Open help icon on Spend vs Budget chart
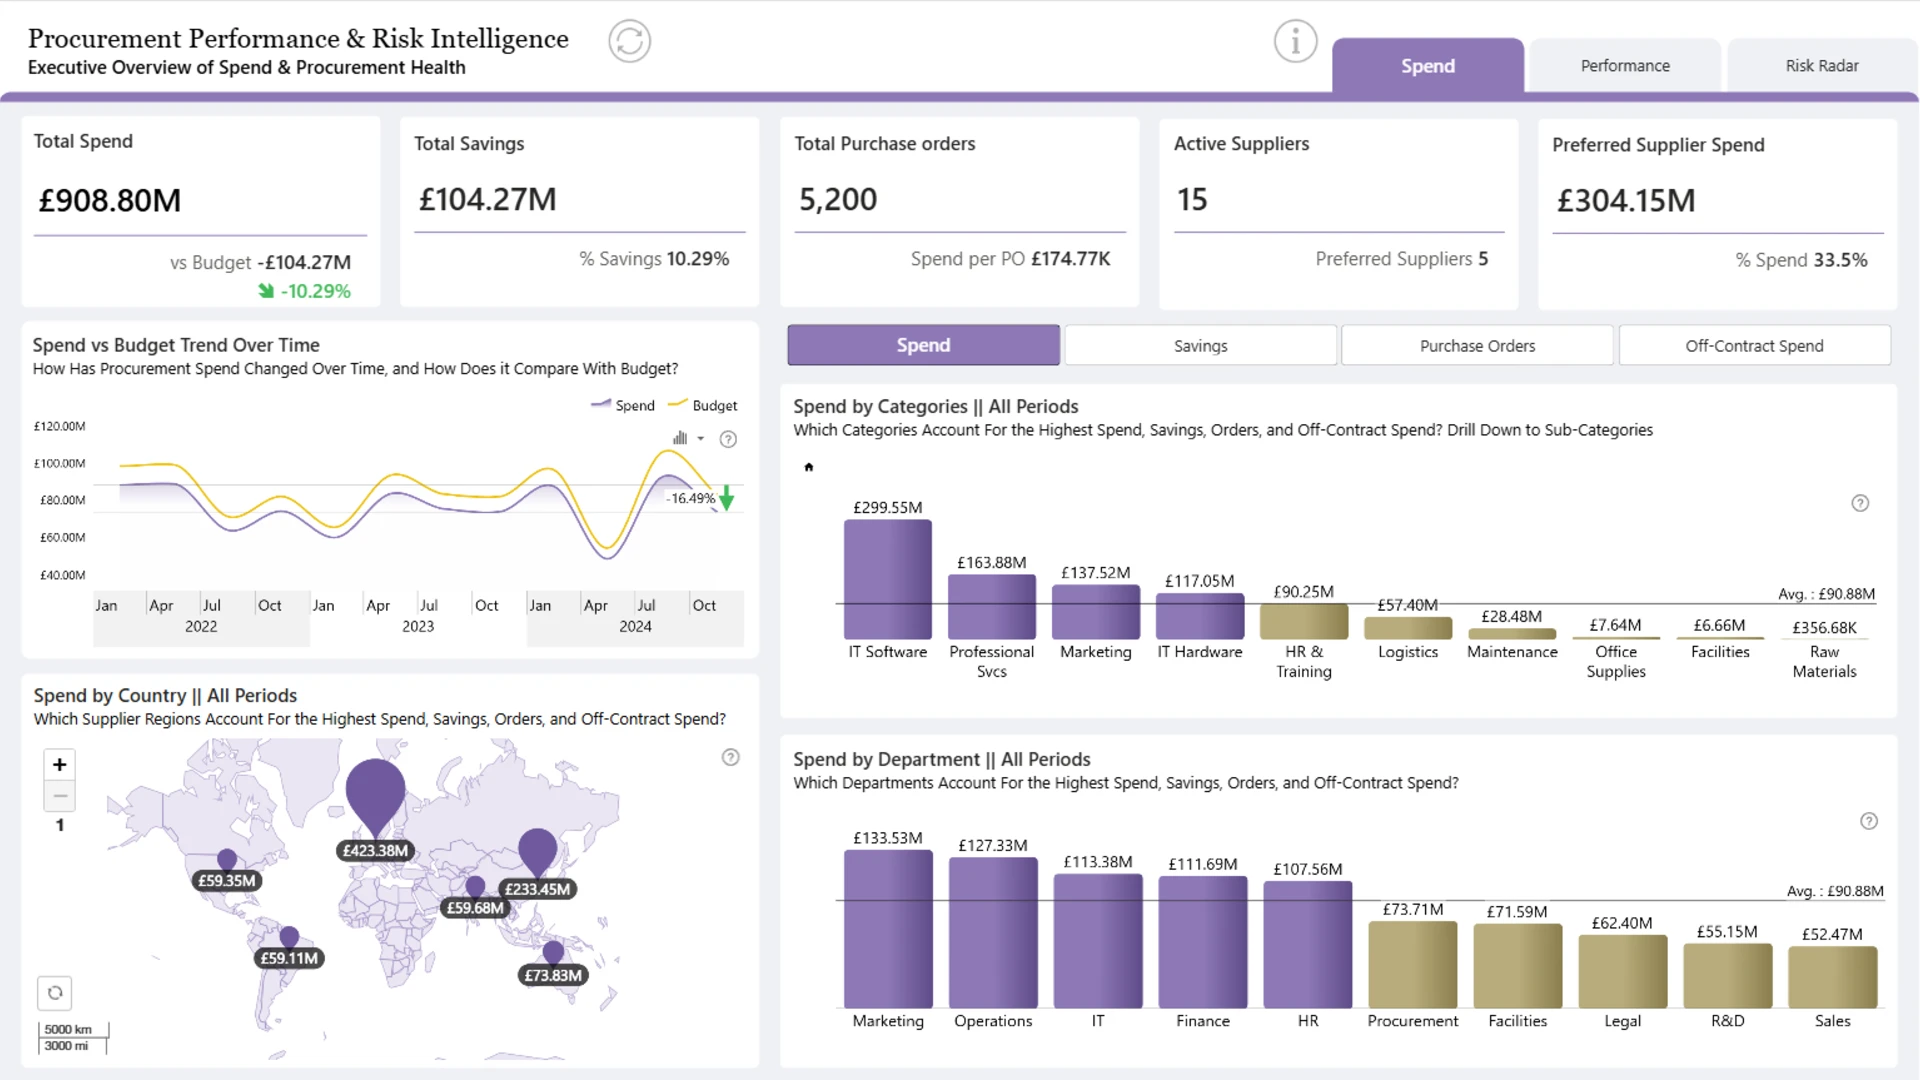This screenshot has height=1080, width=1920. [728, 439]
